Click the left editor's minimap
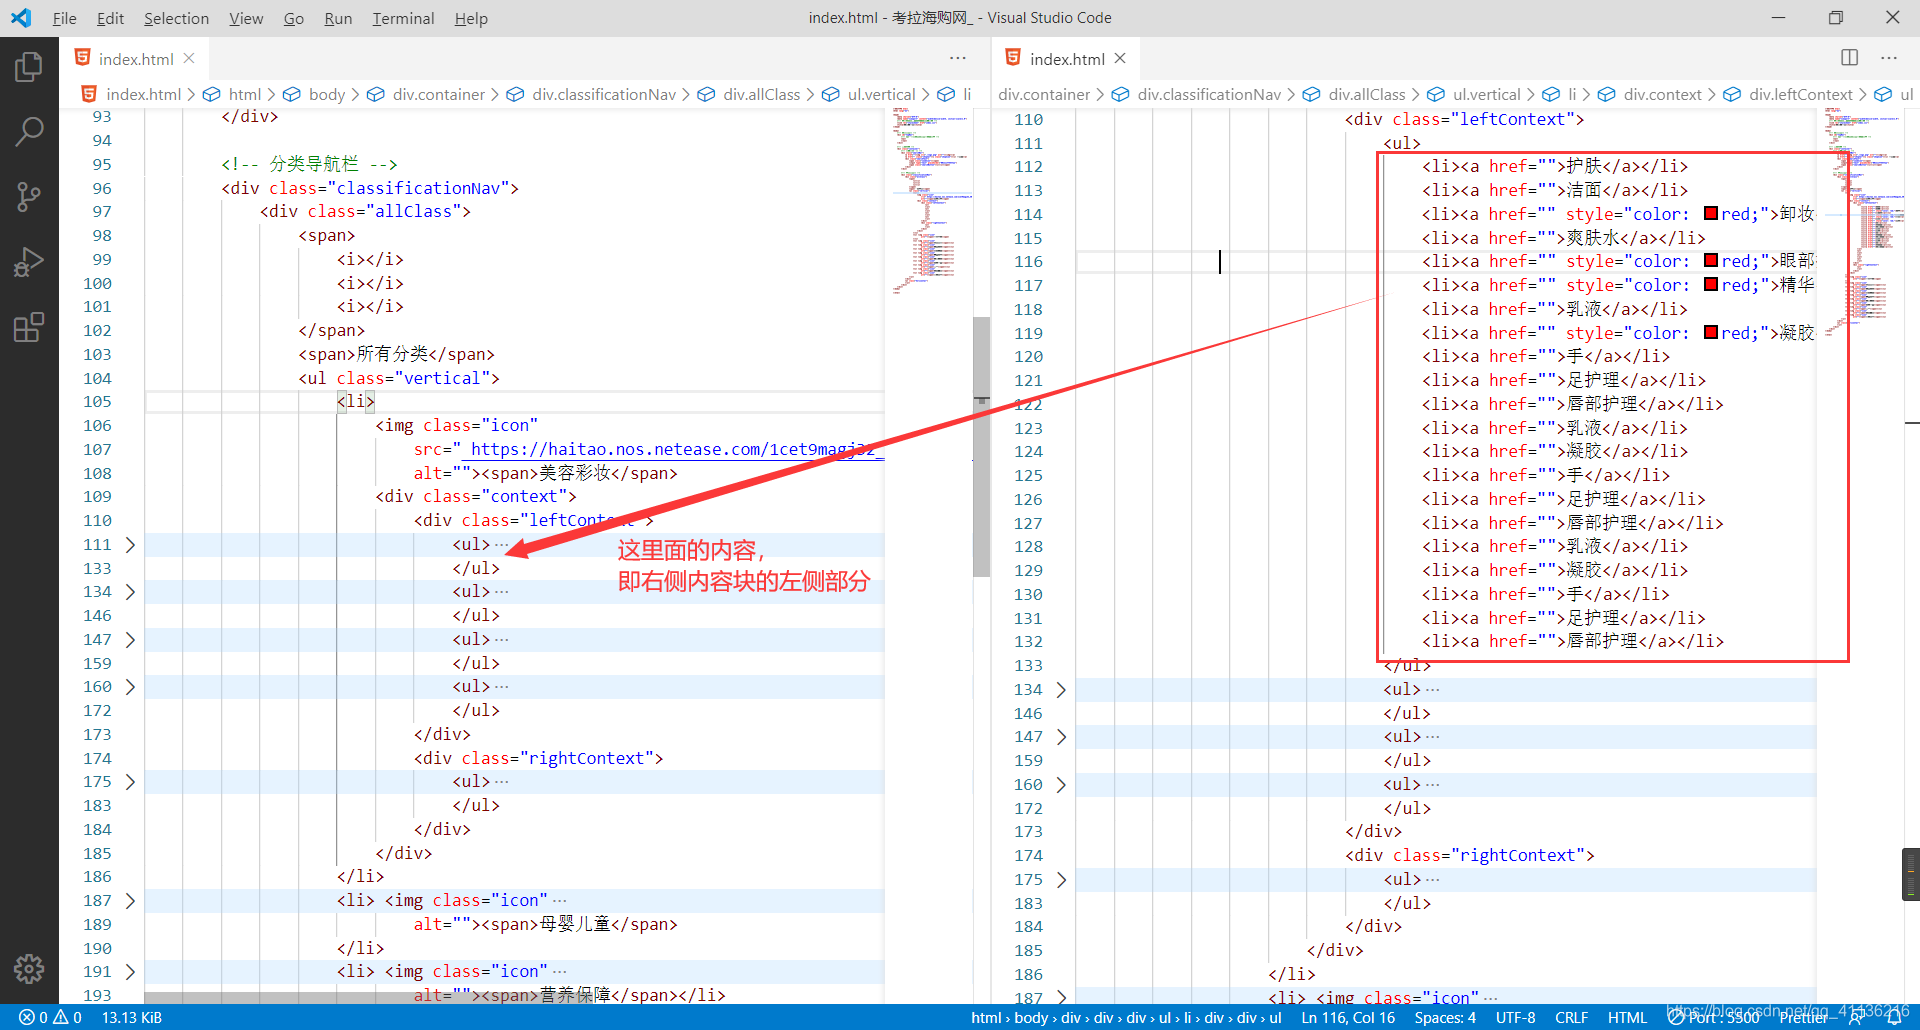The image size is (1920, 1030). 932,200
